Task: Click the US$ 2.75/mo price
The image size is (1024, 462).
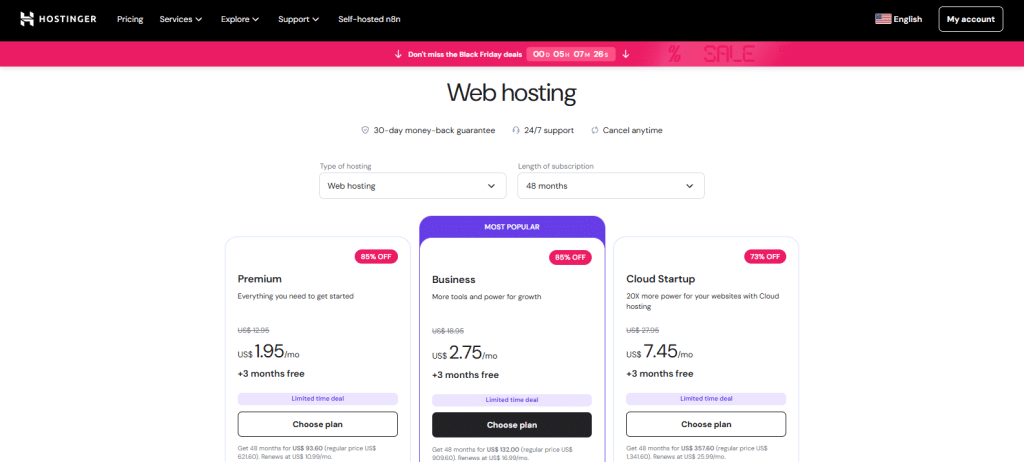Action: pos(464,354)
